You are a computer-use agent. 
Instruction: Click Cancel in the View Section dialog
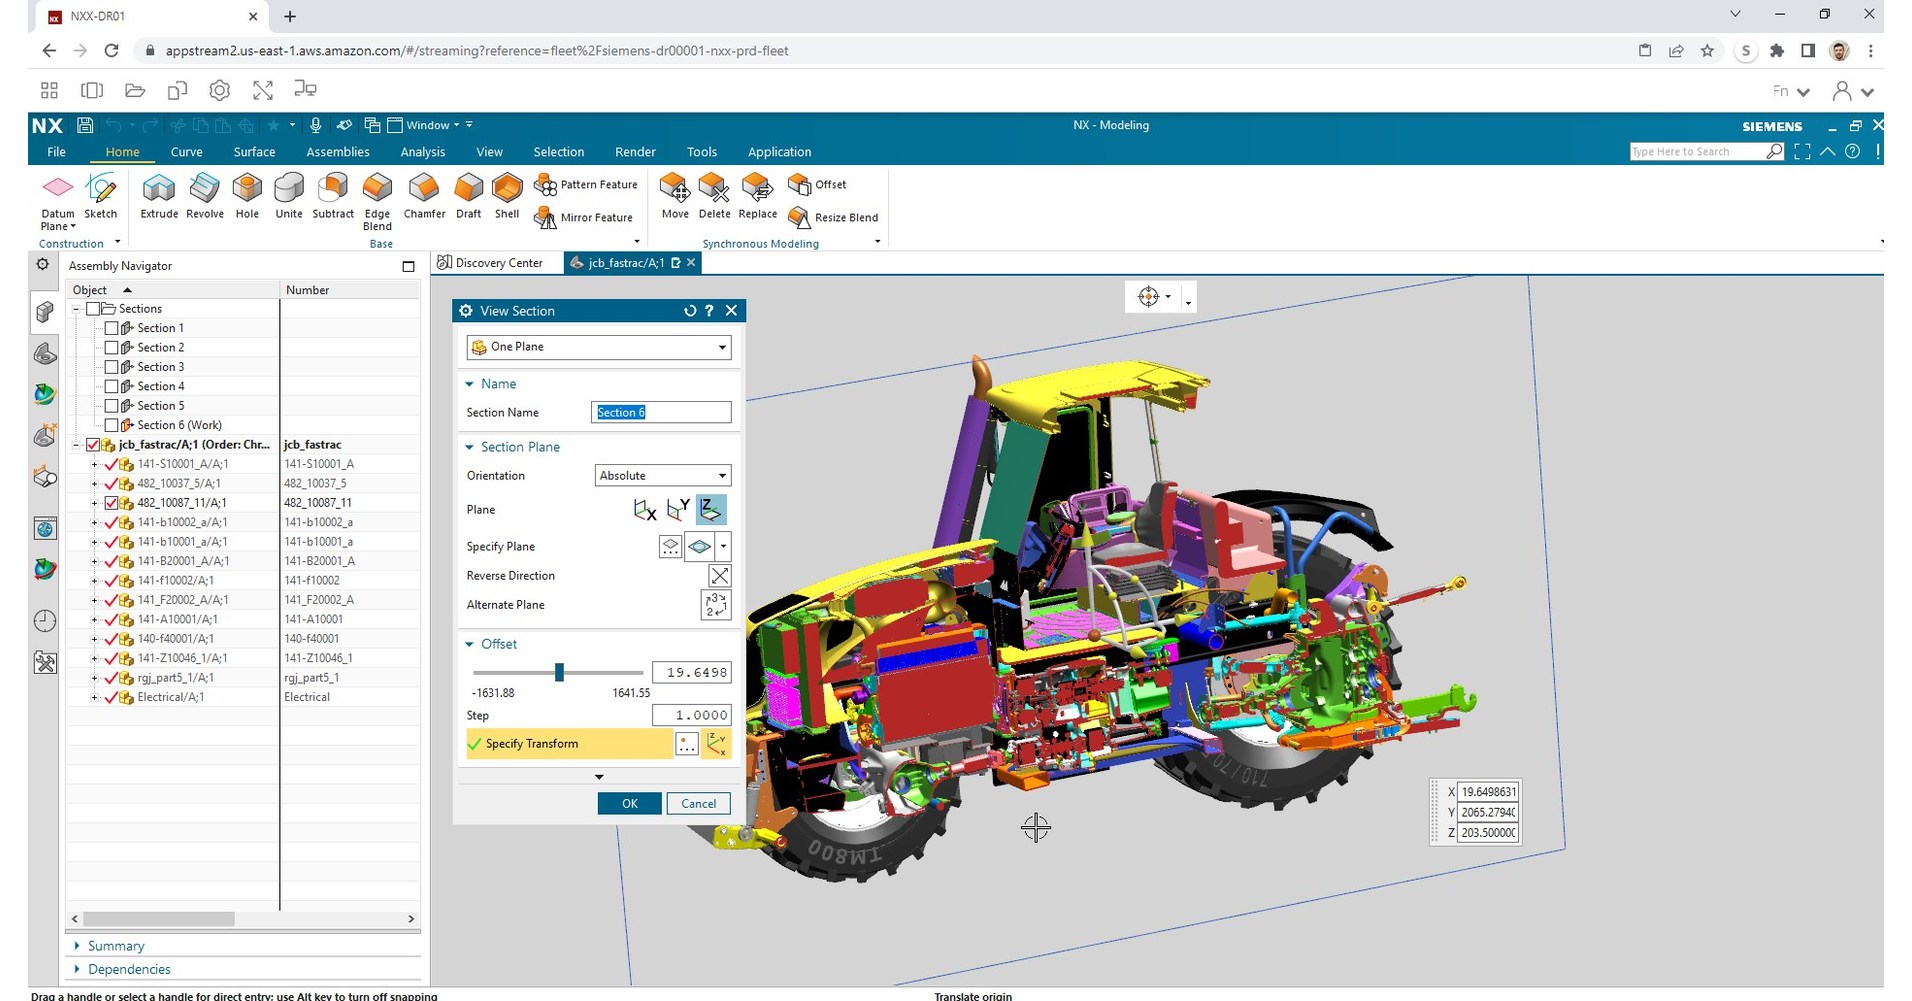698,803
